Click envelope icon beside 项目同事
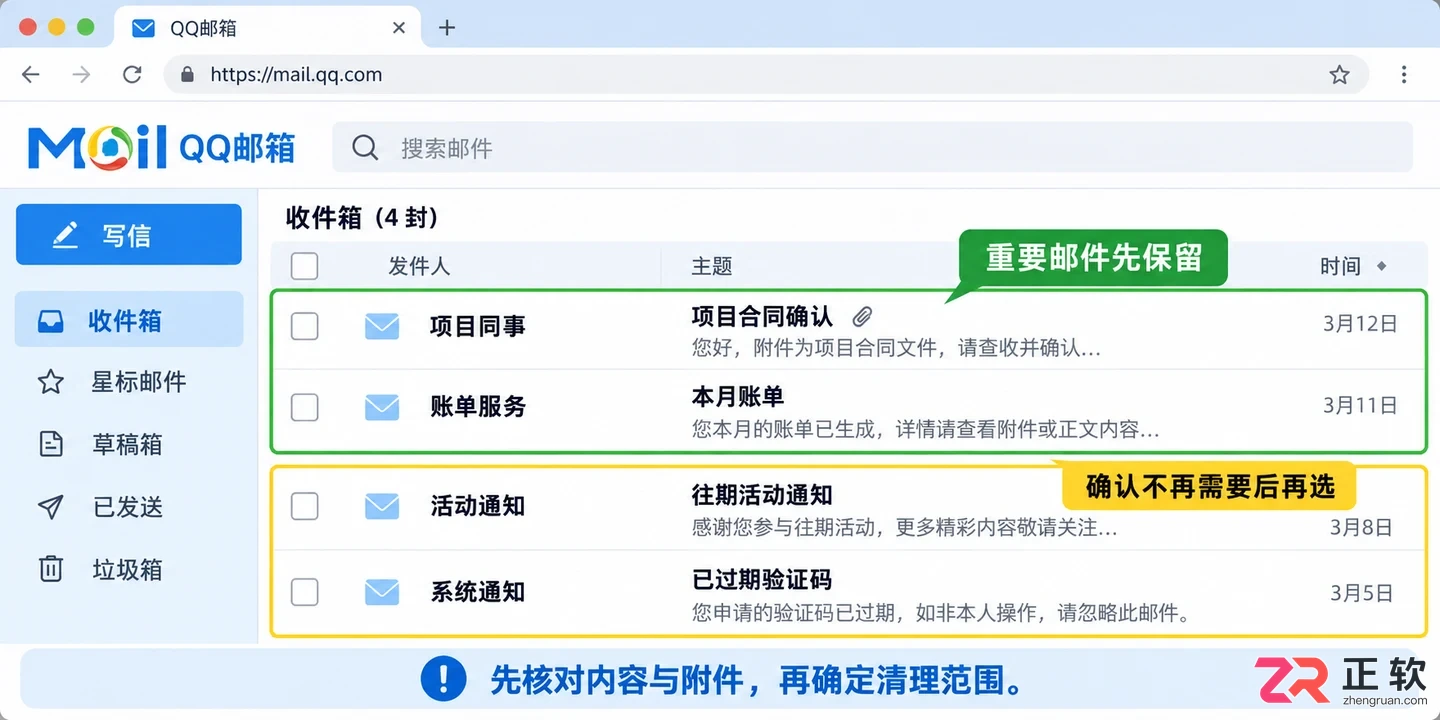 point(382,326)
